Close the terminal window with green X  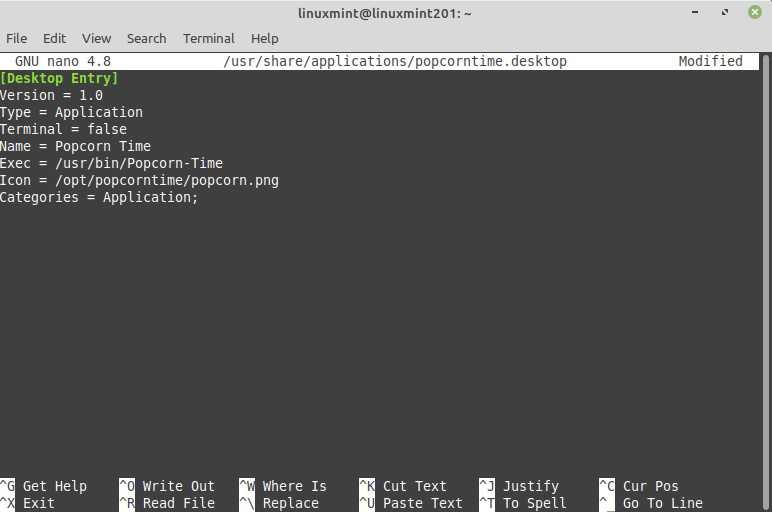755,12
